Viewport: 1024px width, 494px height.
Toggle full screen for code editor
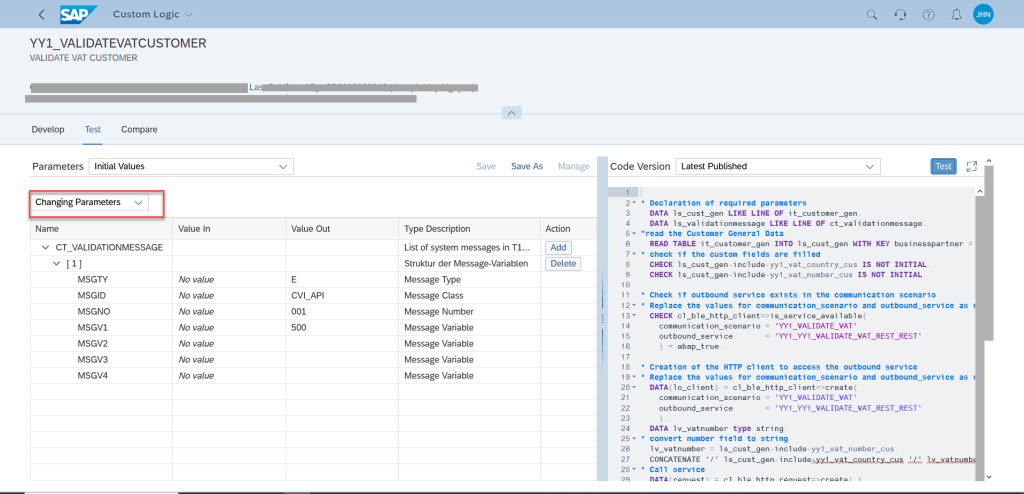[971, 166]
